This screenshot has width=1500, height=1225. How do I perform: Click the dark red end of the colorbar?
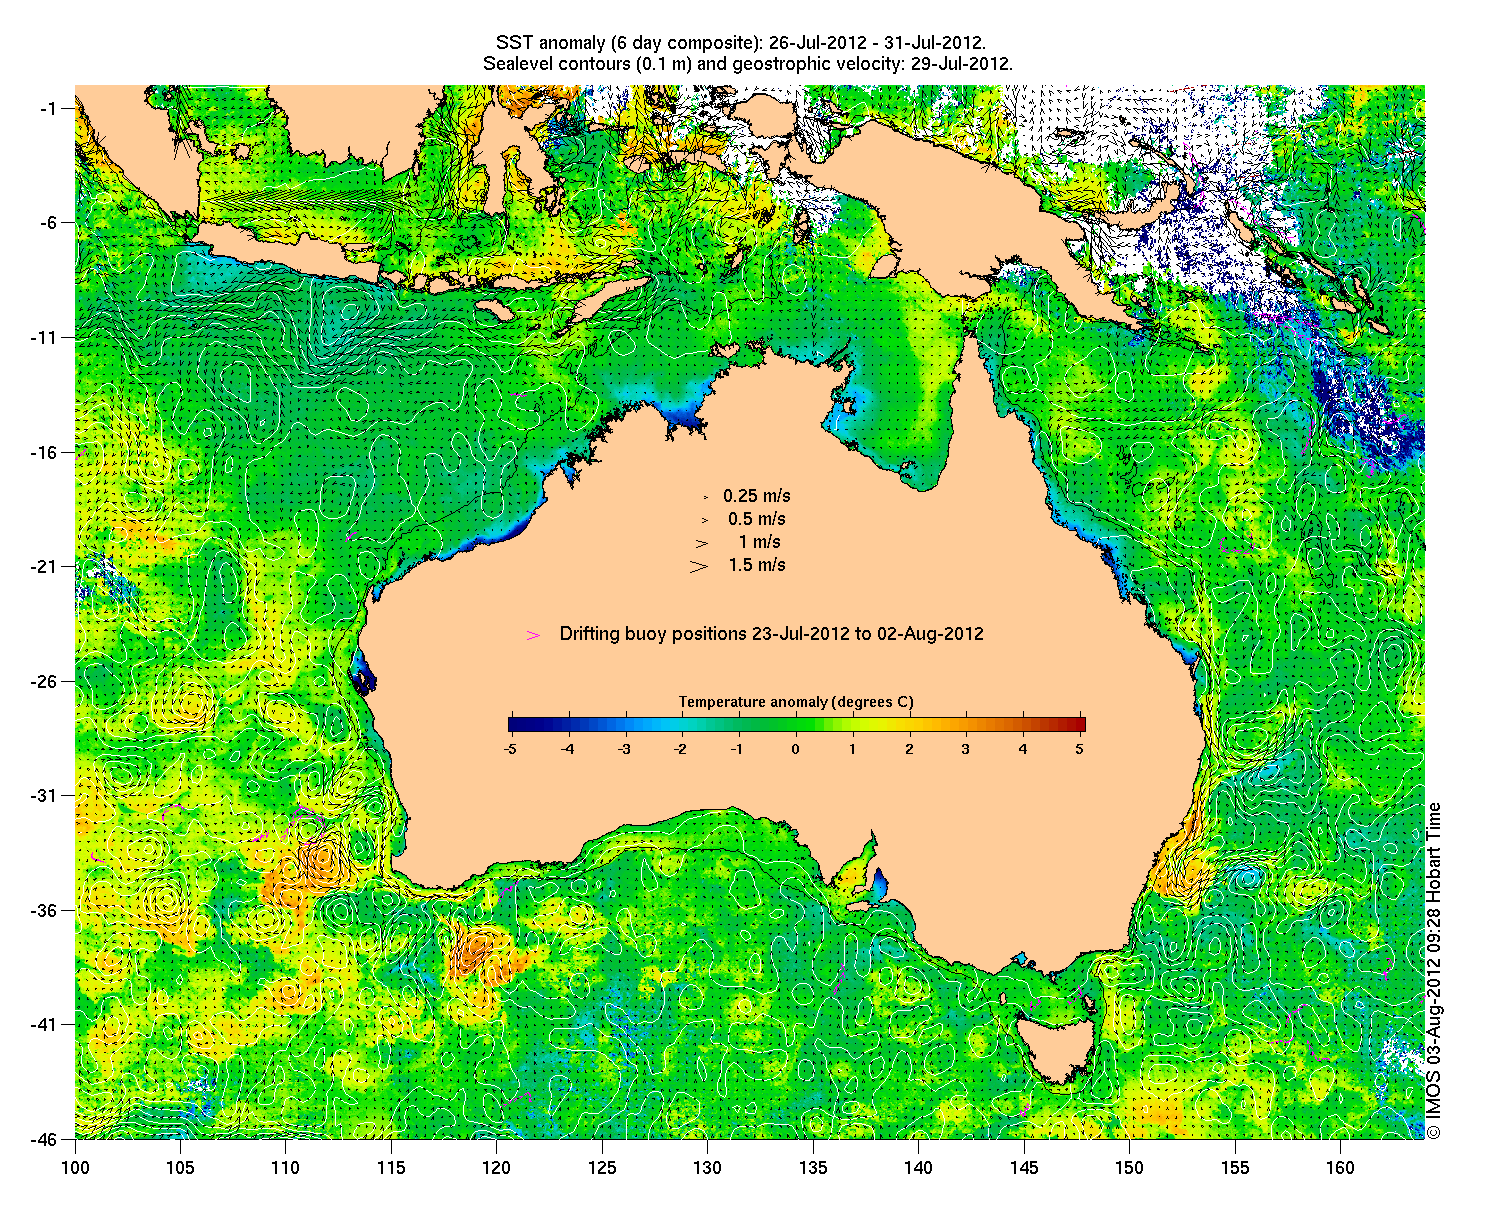click(x=1079, y=725)
